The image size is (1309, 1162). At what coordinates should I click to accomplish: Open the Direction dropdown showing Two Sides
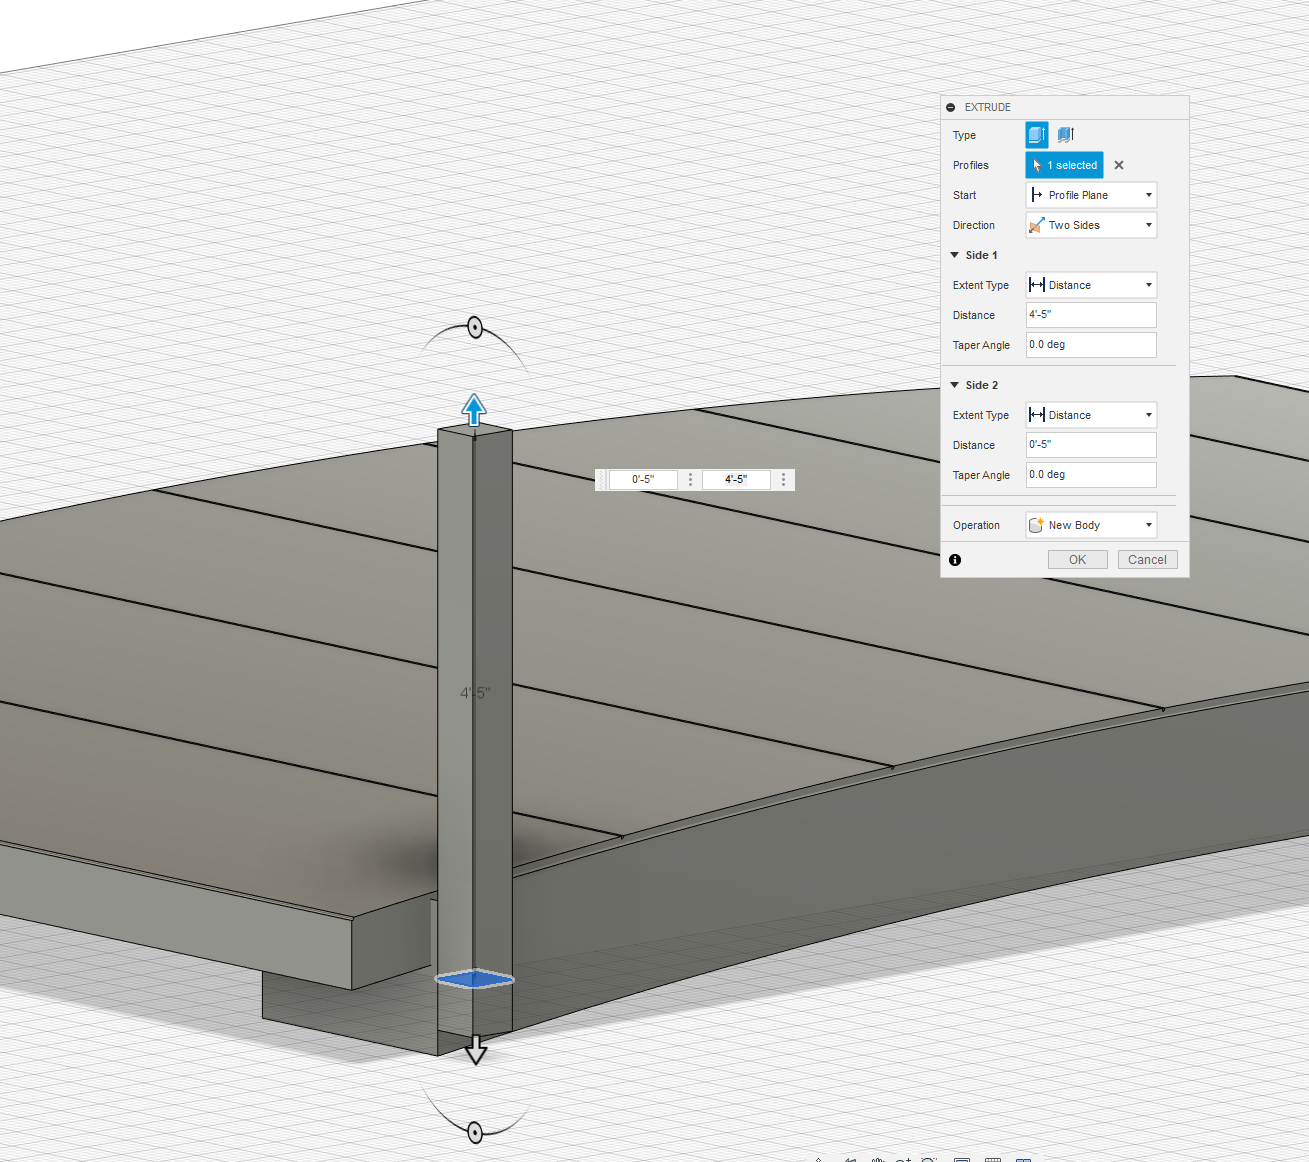[x=1091, y=225]
